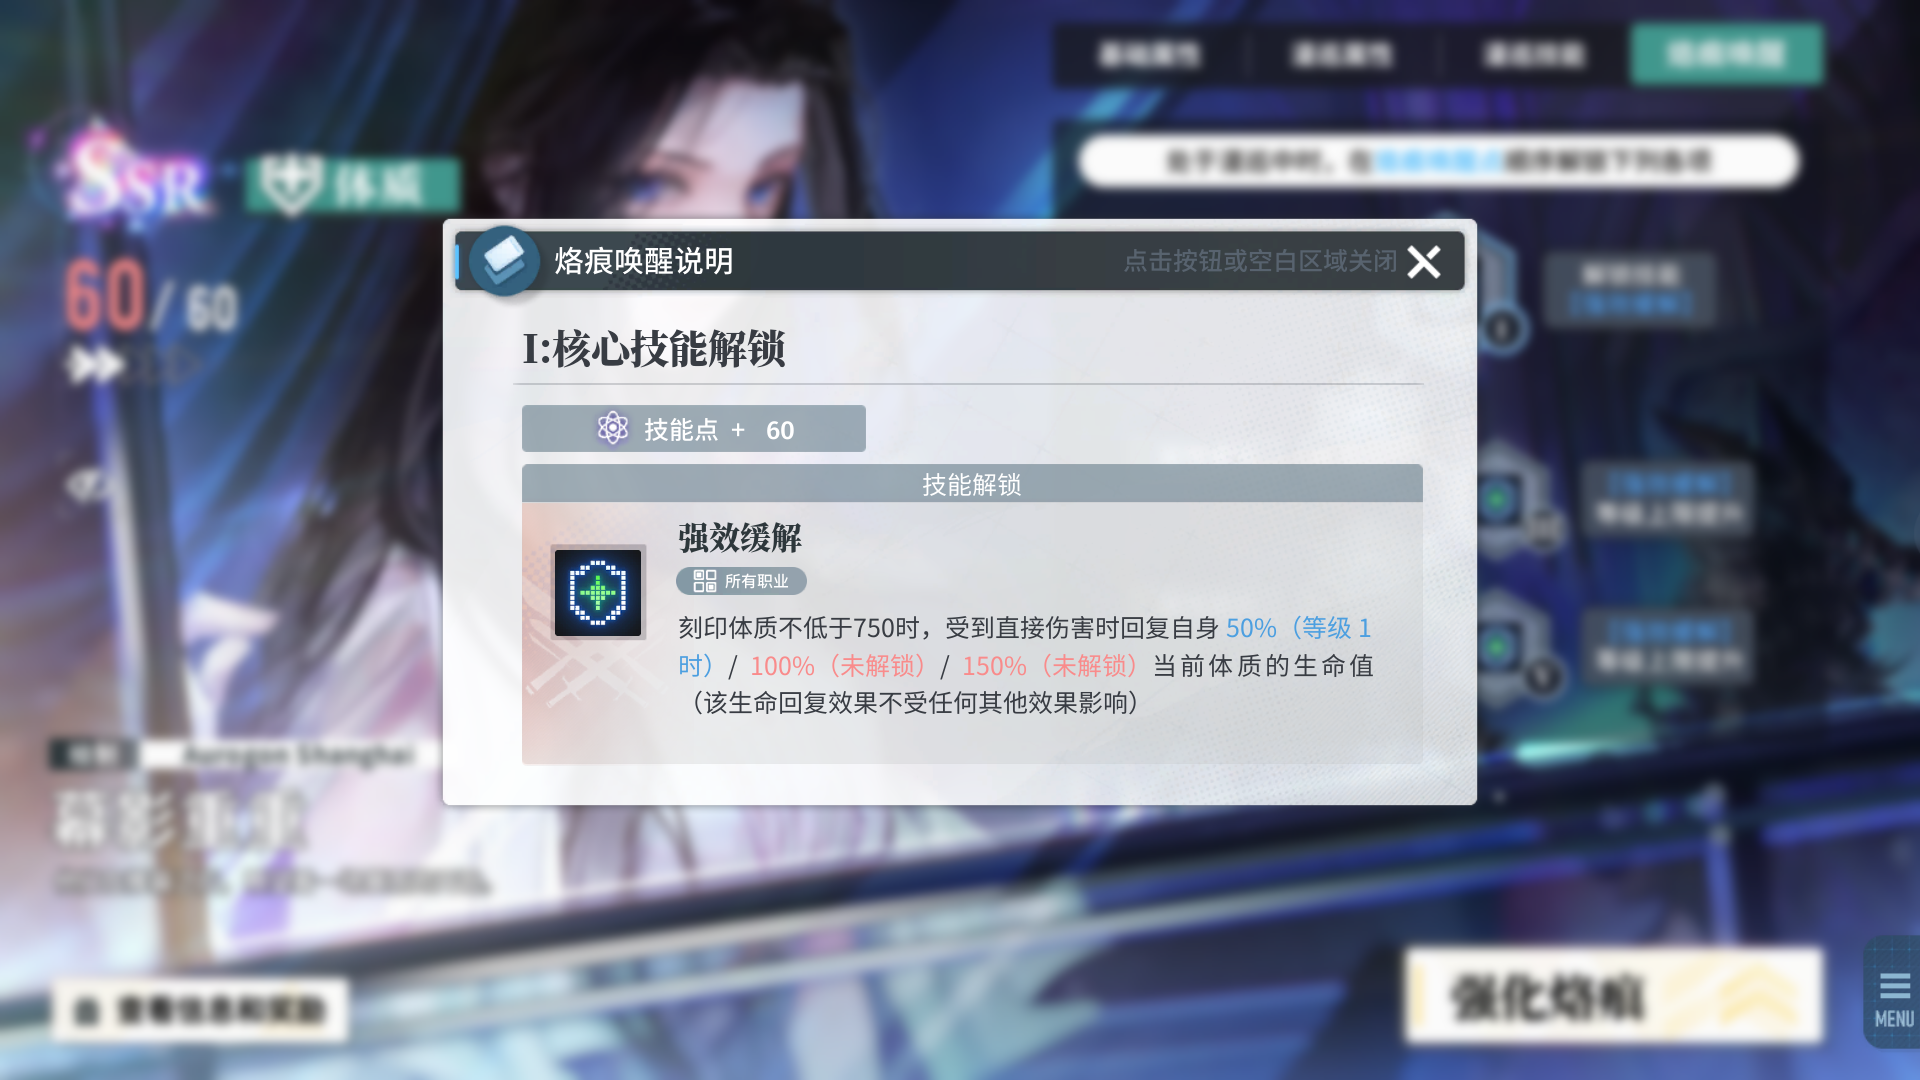The width and height of the screenshot is (1920, 1080).
Task: Open the label beside the bottom node
Action: click(x=1669, y=646)
